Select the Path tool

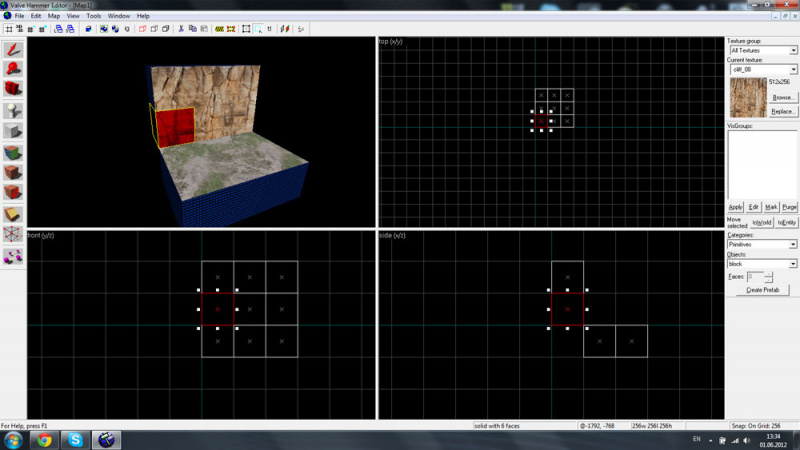pos(13,257)
